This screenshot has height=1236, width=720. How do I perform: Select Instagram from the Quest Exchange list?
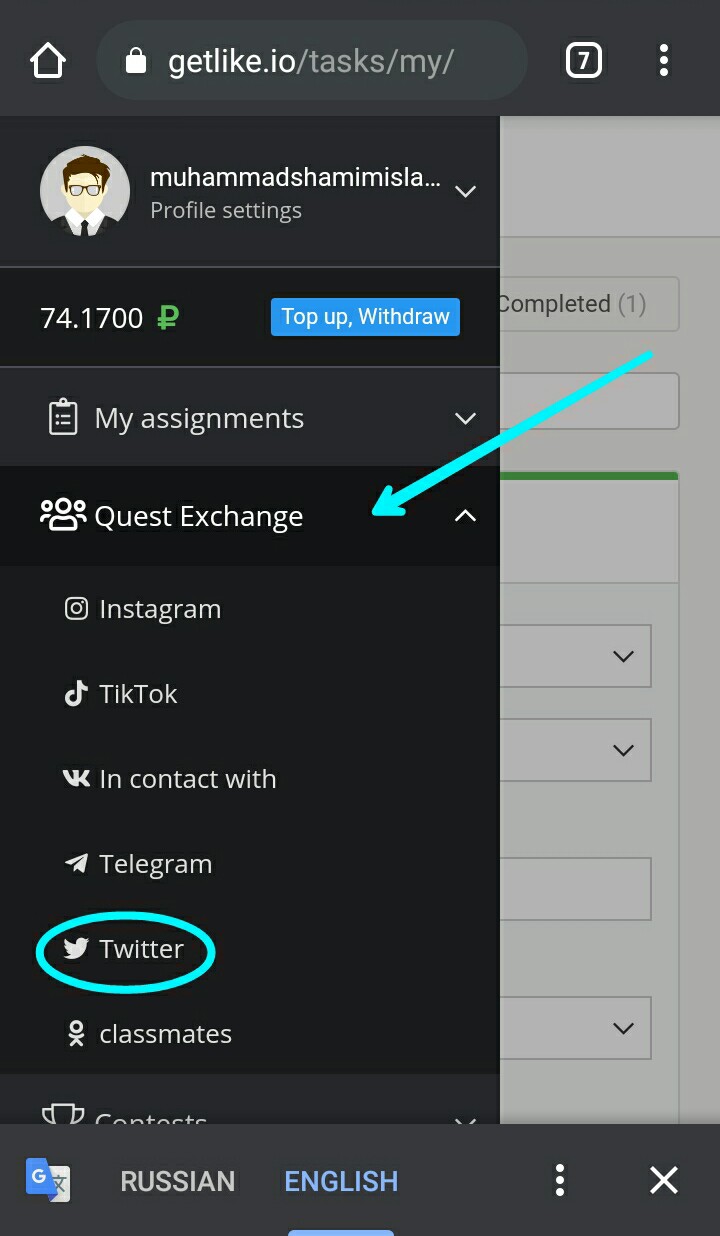point(159,609)
